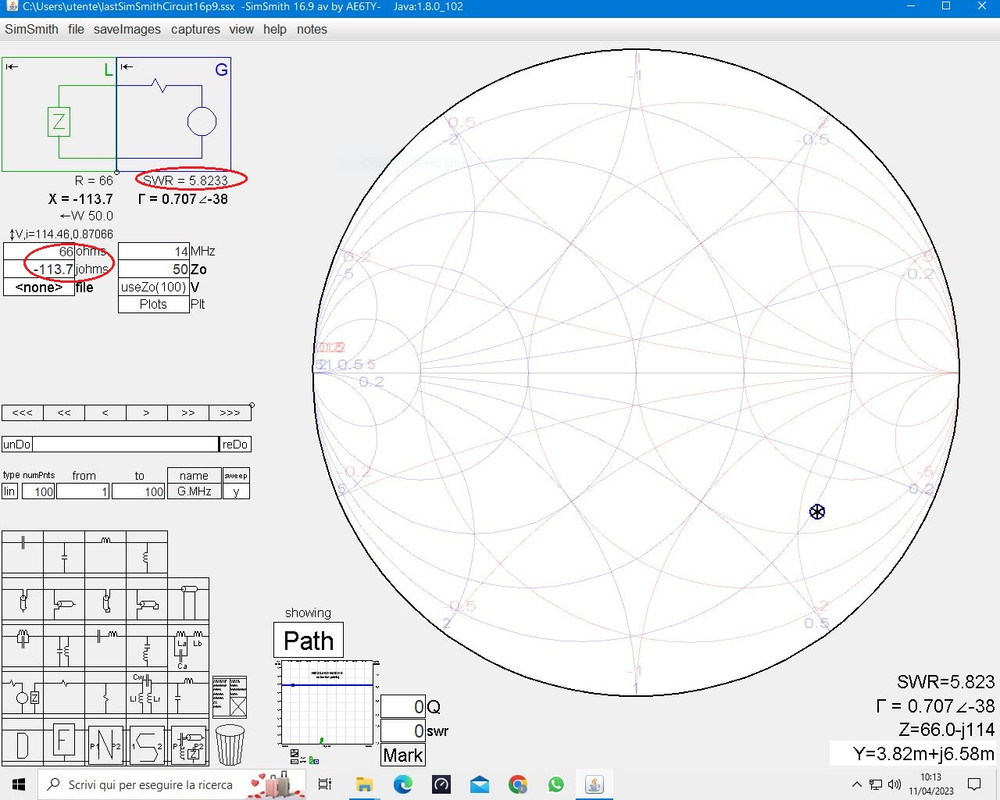This screenshot has height=800, width=1000.
Task: Pick the shunt open stub component
Action: 23,600
